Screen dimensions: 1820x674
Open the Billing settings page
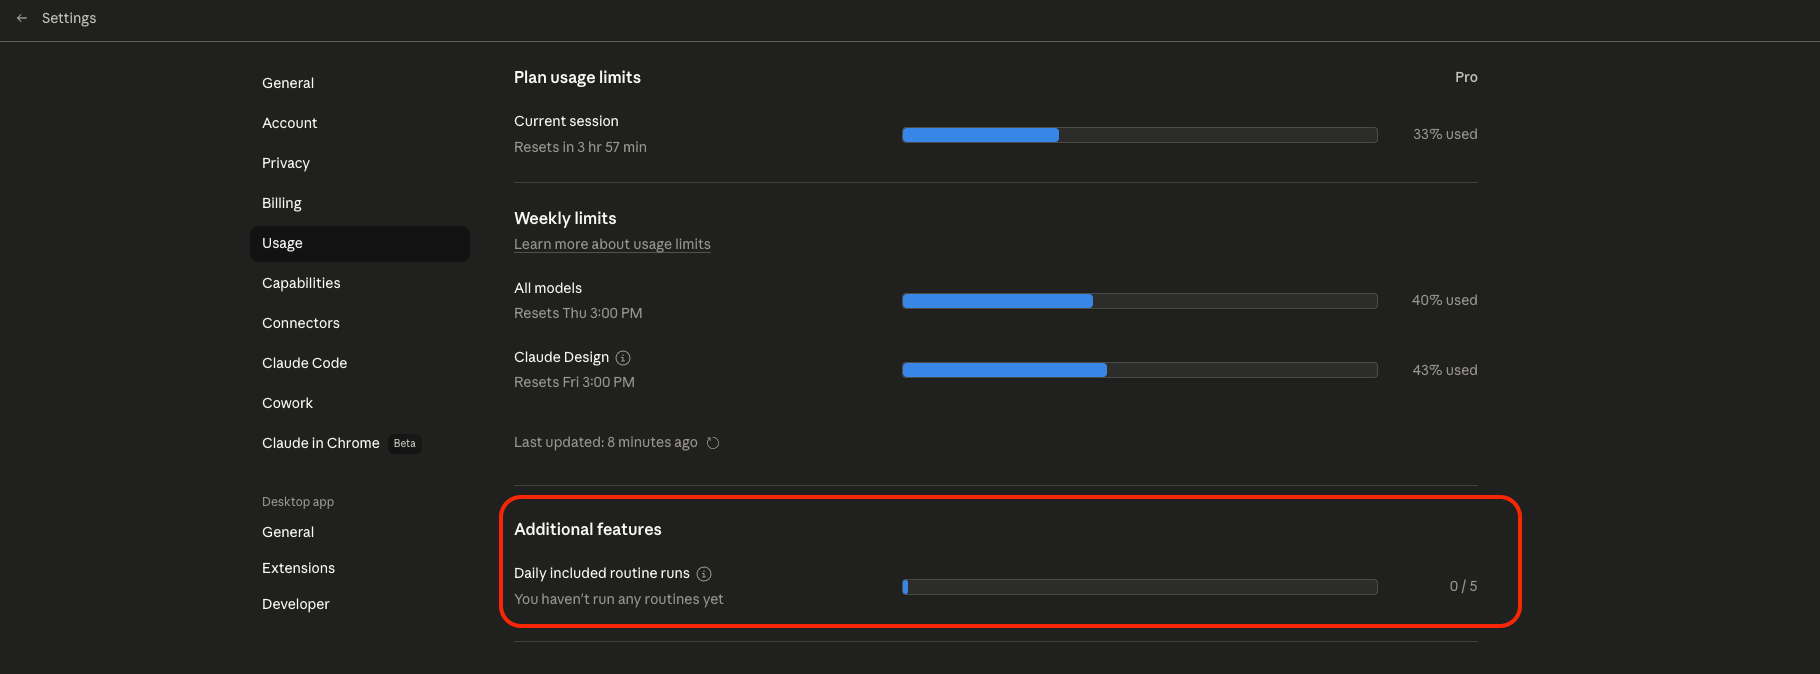click(x=360, y=203)
